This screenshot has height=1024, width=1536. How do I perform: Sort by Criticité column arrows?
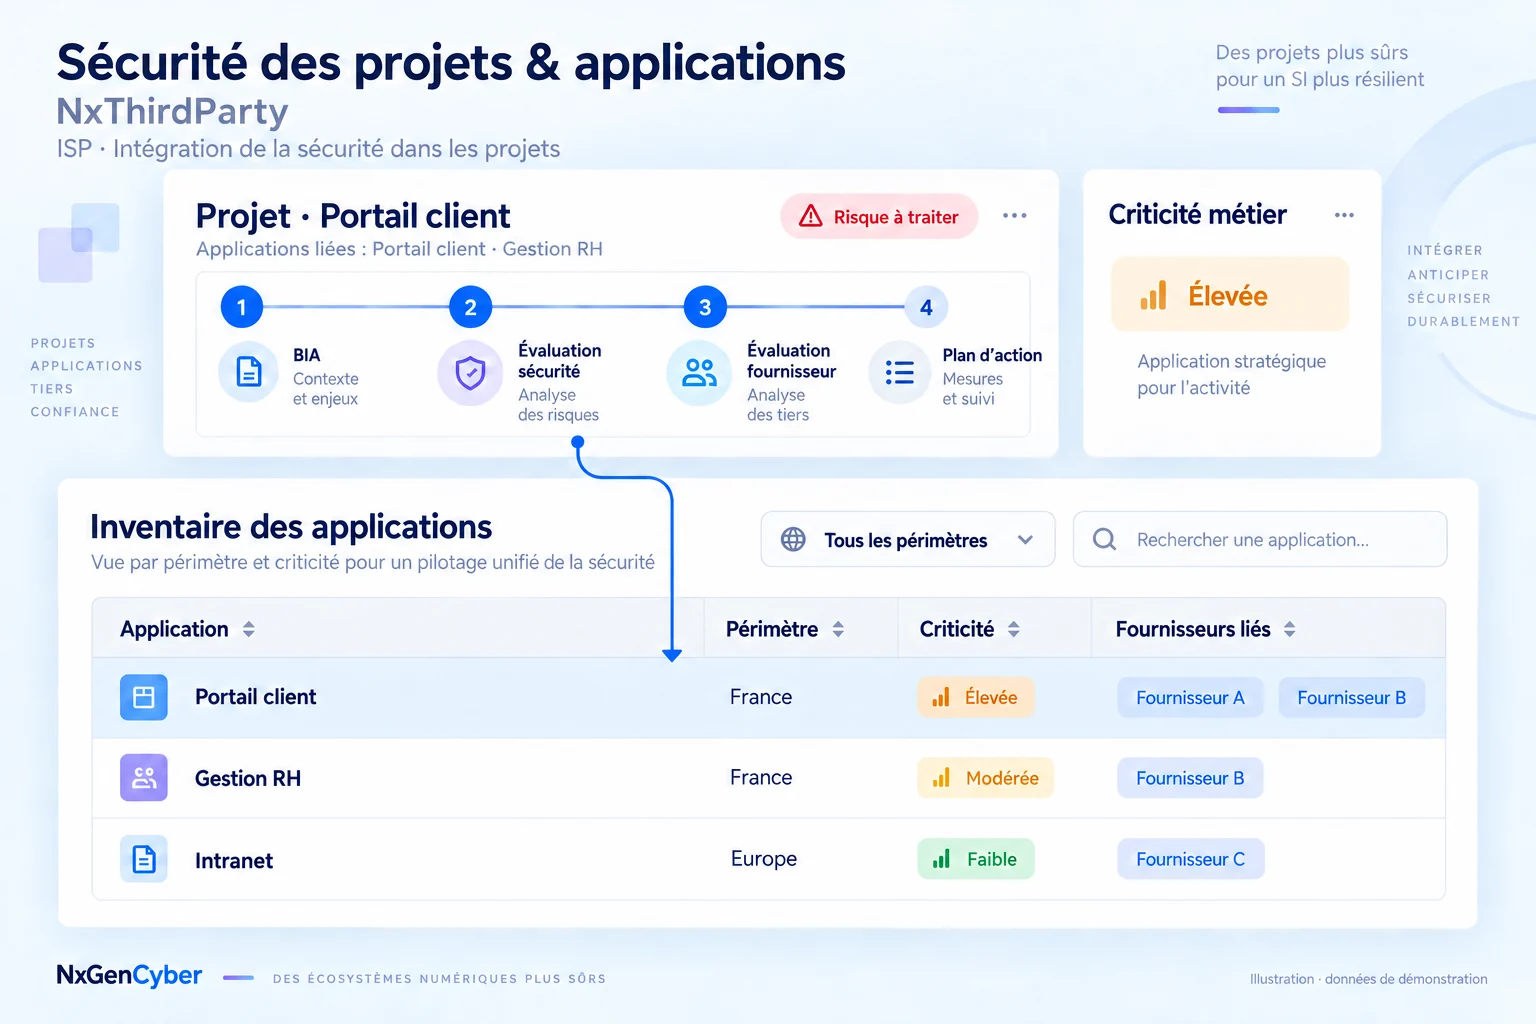(x=1014, y=629)
